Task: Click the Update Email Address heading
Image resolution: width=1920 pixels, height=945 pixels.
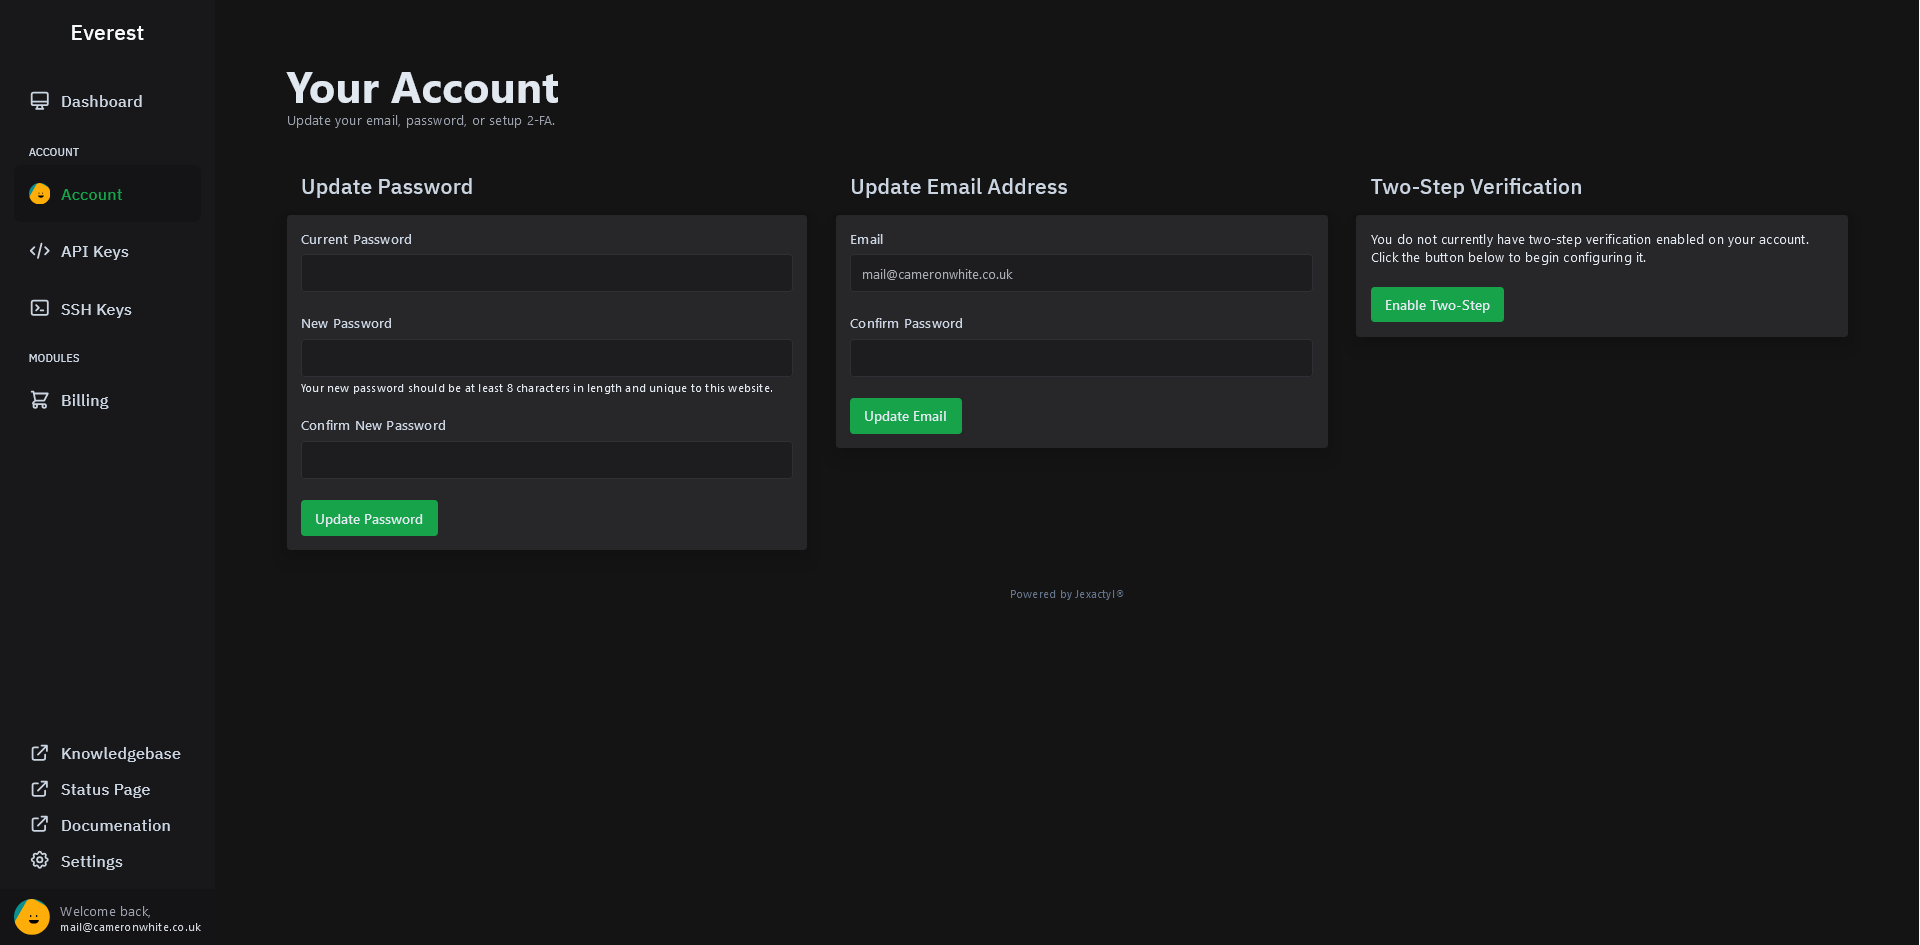Action: click(959, 187)
